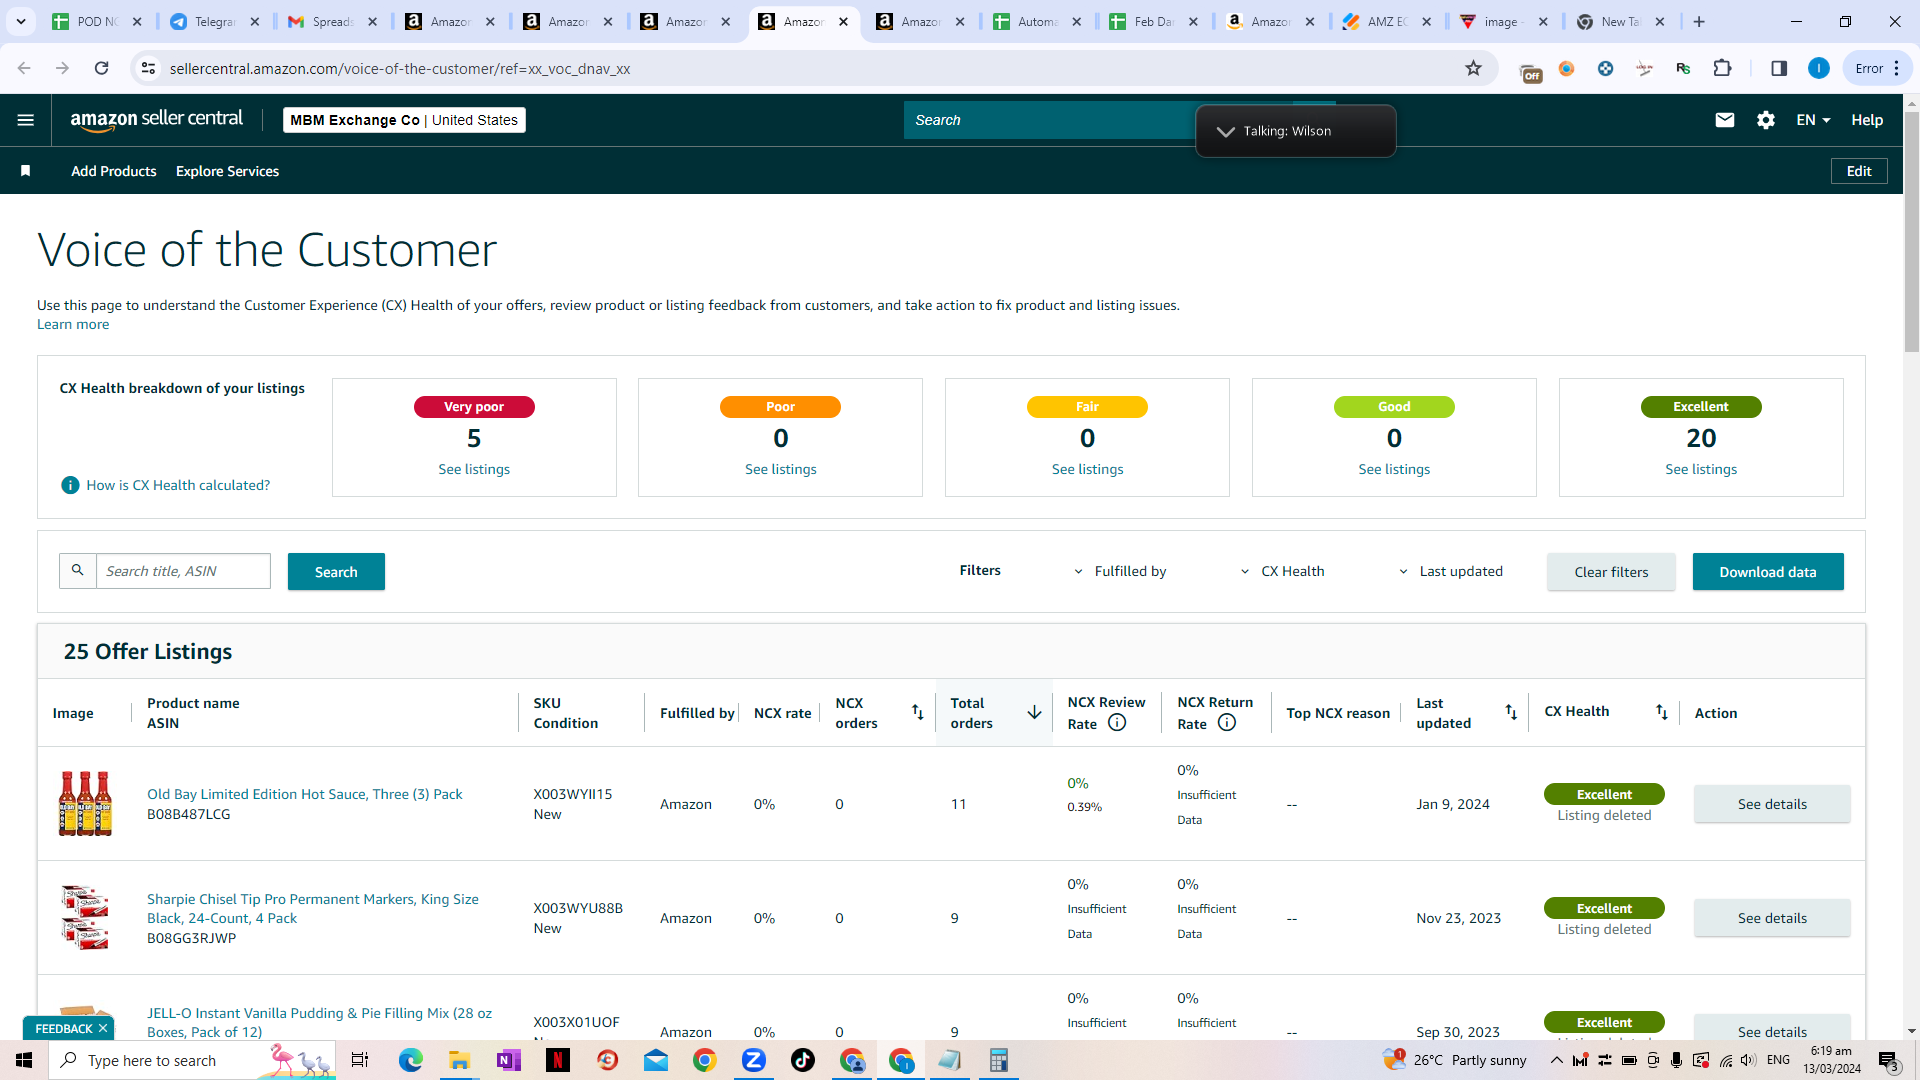Switch to the Telegram browser tab
This screenshot has width=1920, height=1080.
pyautogui.click(x=214, y=21)
